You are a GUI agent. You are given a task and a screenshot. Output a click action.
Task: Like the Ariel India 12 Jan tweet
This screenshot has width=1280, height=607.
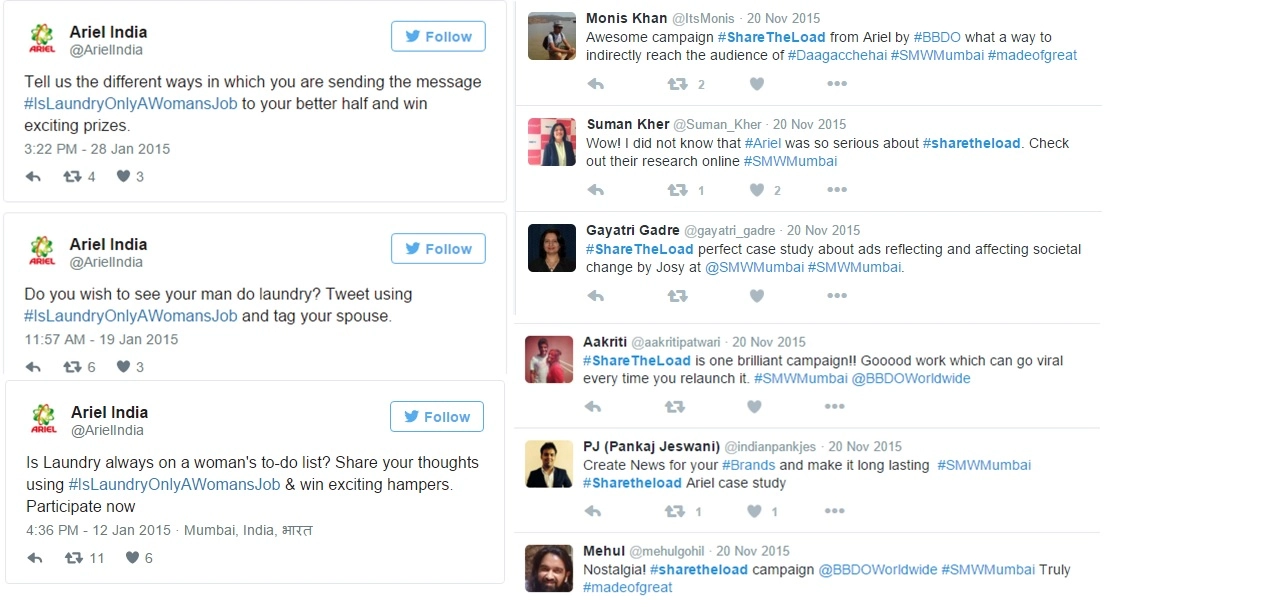[132, 558]
